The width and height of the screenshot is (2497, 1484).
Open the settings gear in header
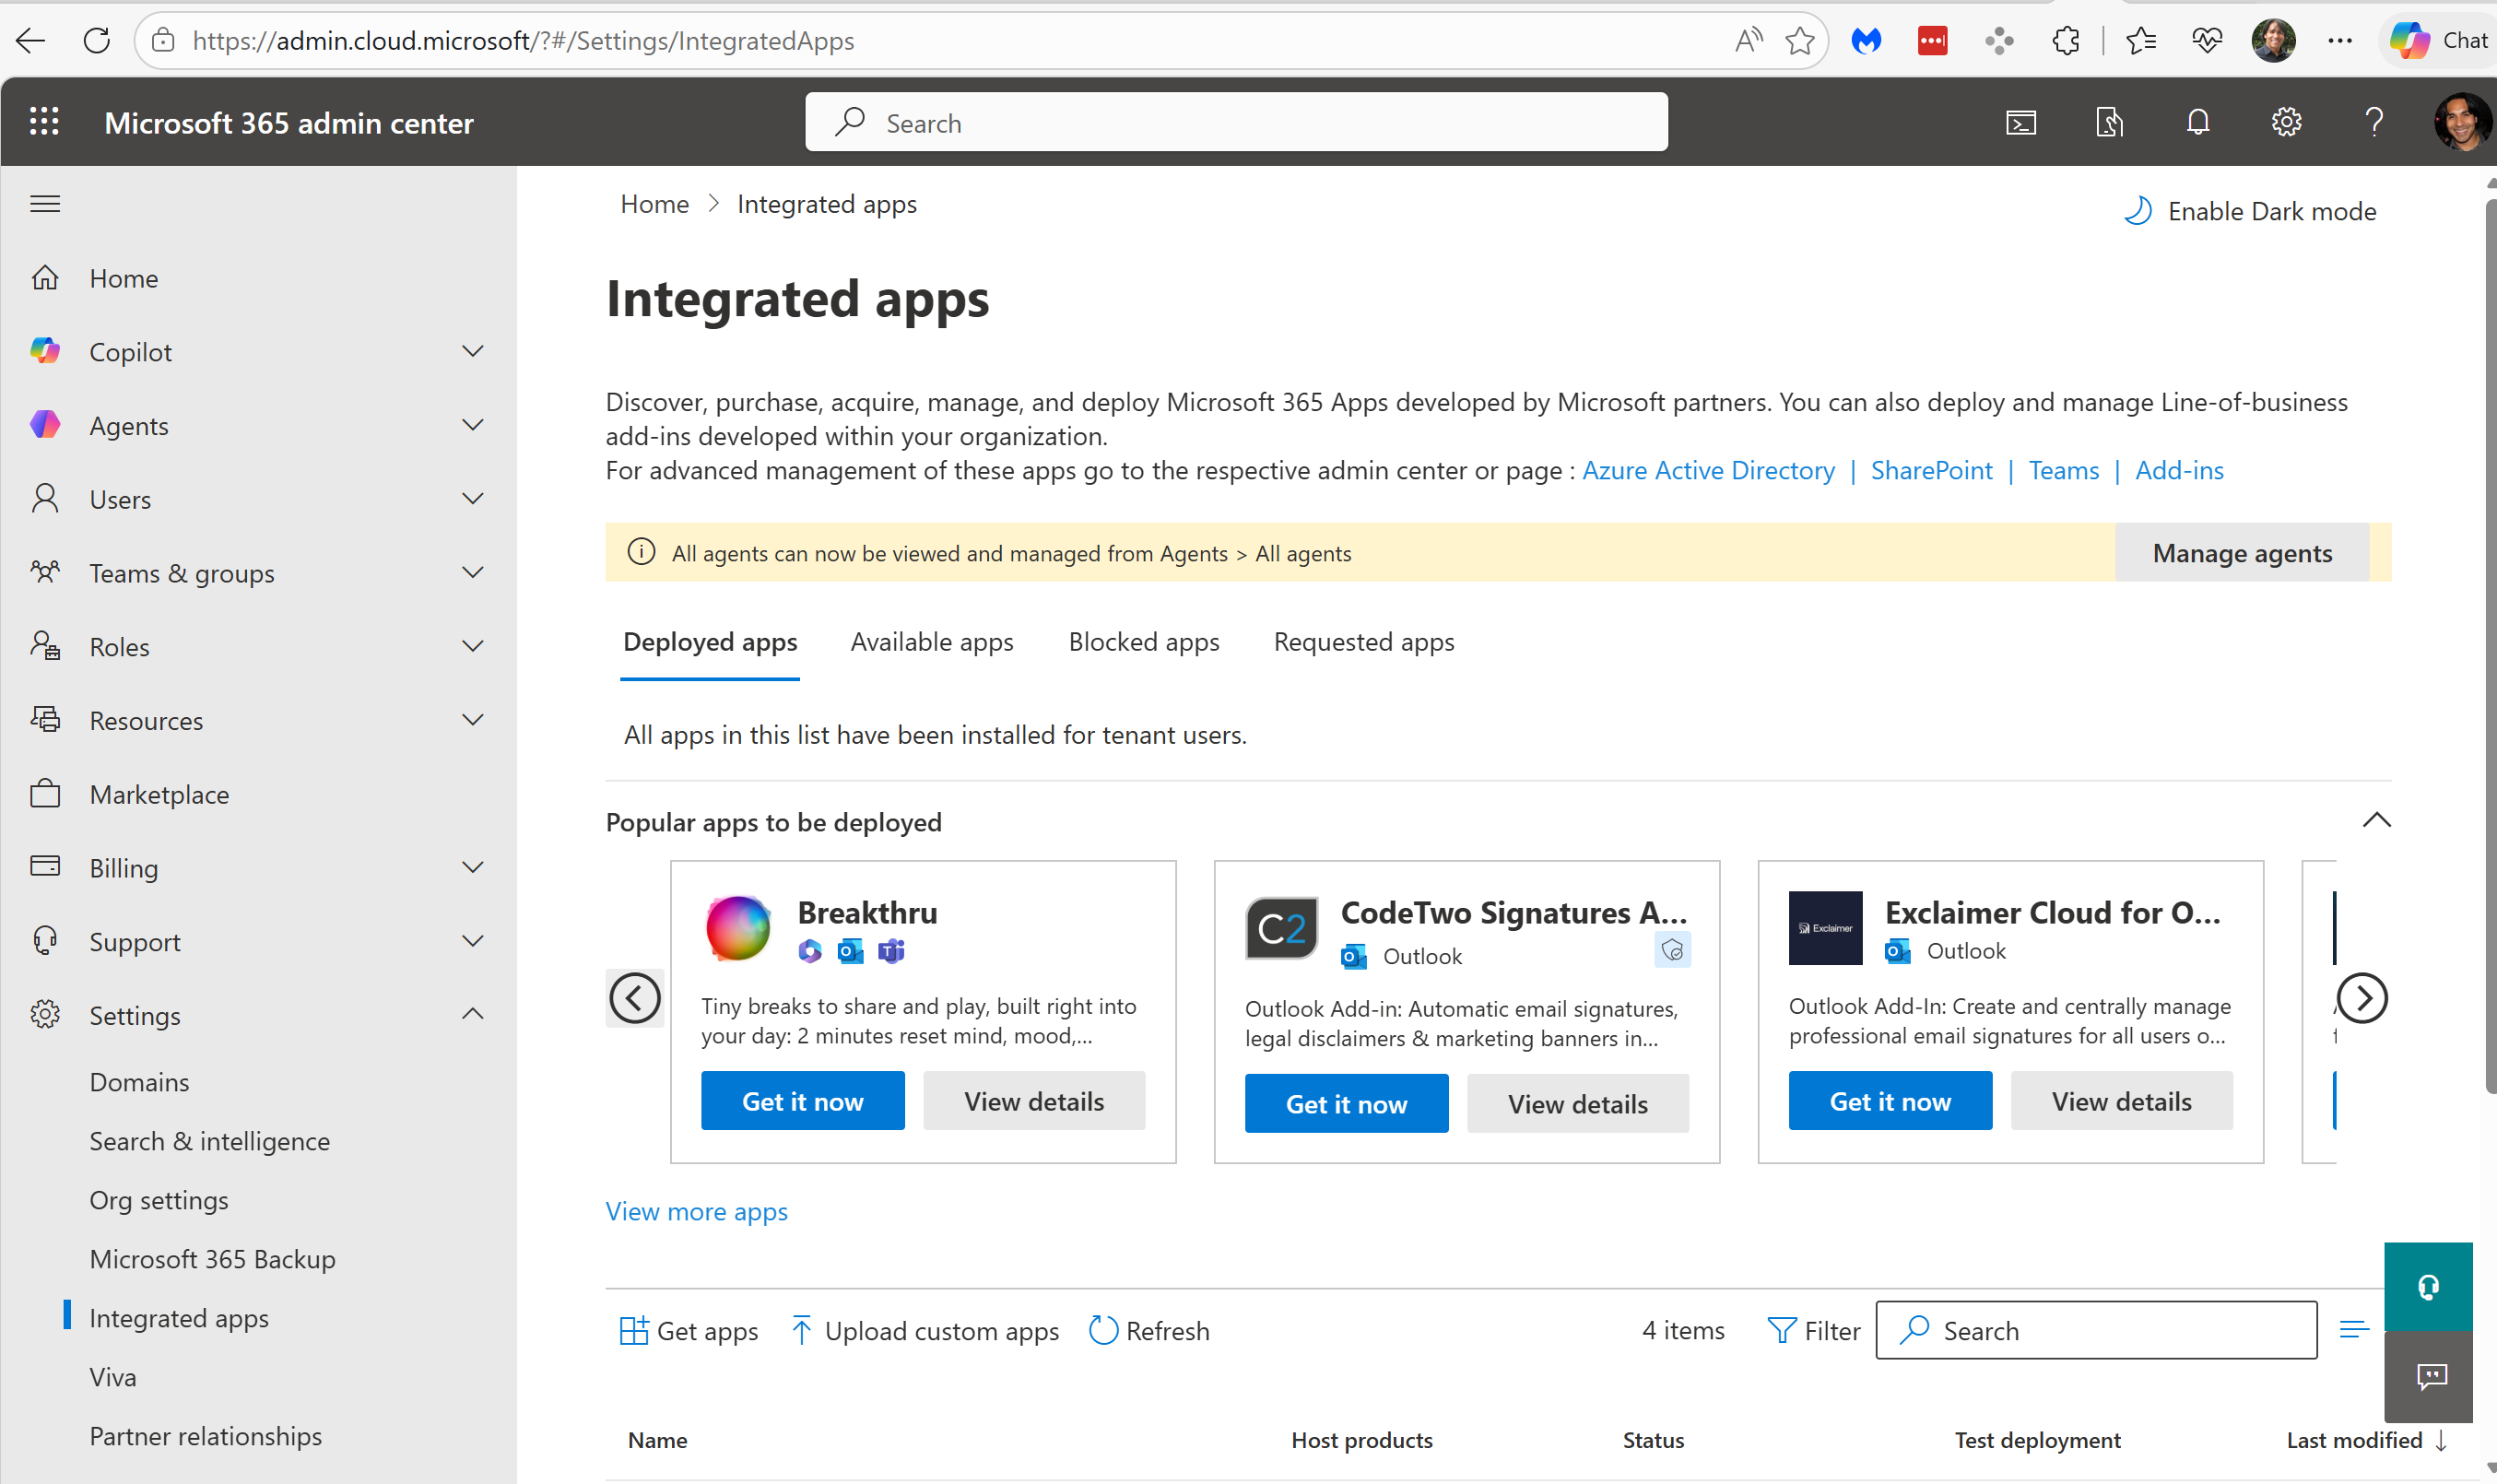pos(2286,123)
